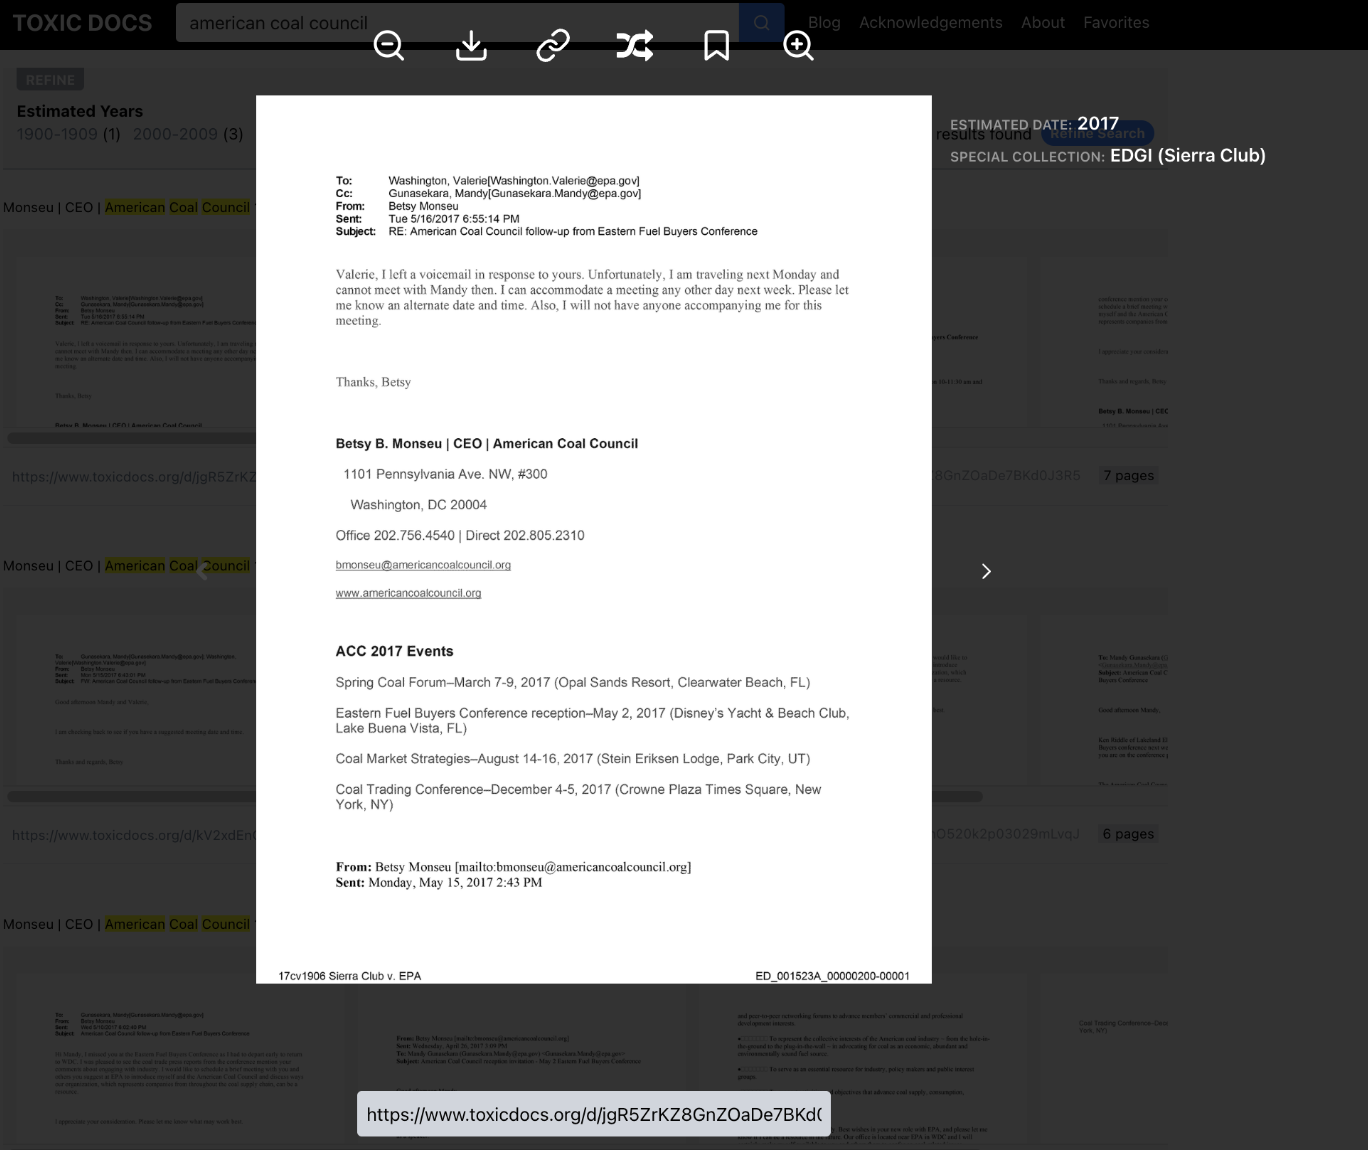Click the 7 pages badge

pos(1128,476)
